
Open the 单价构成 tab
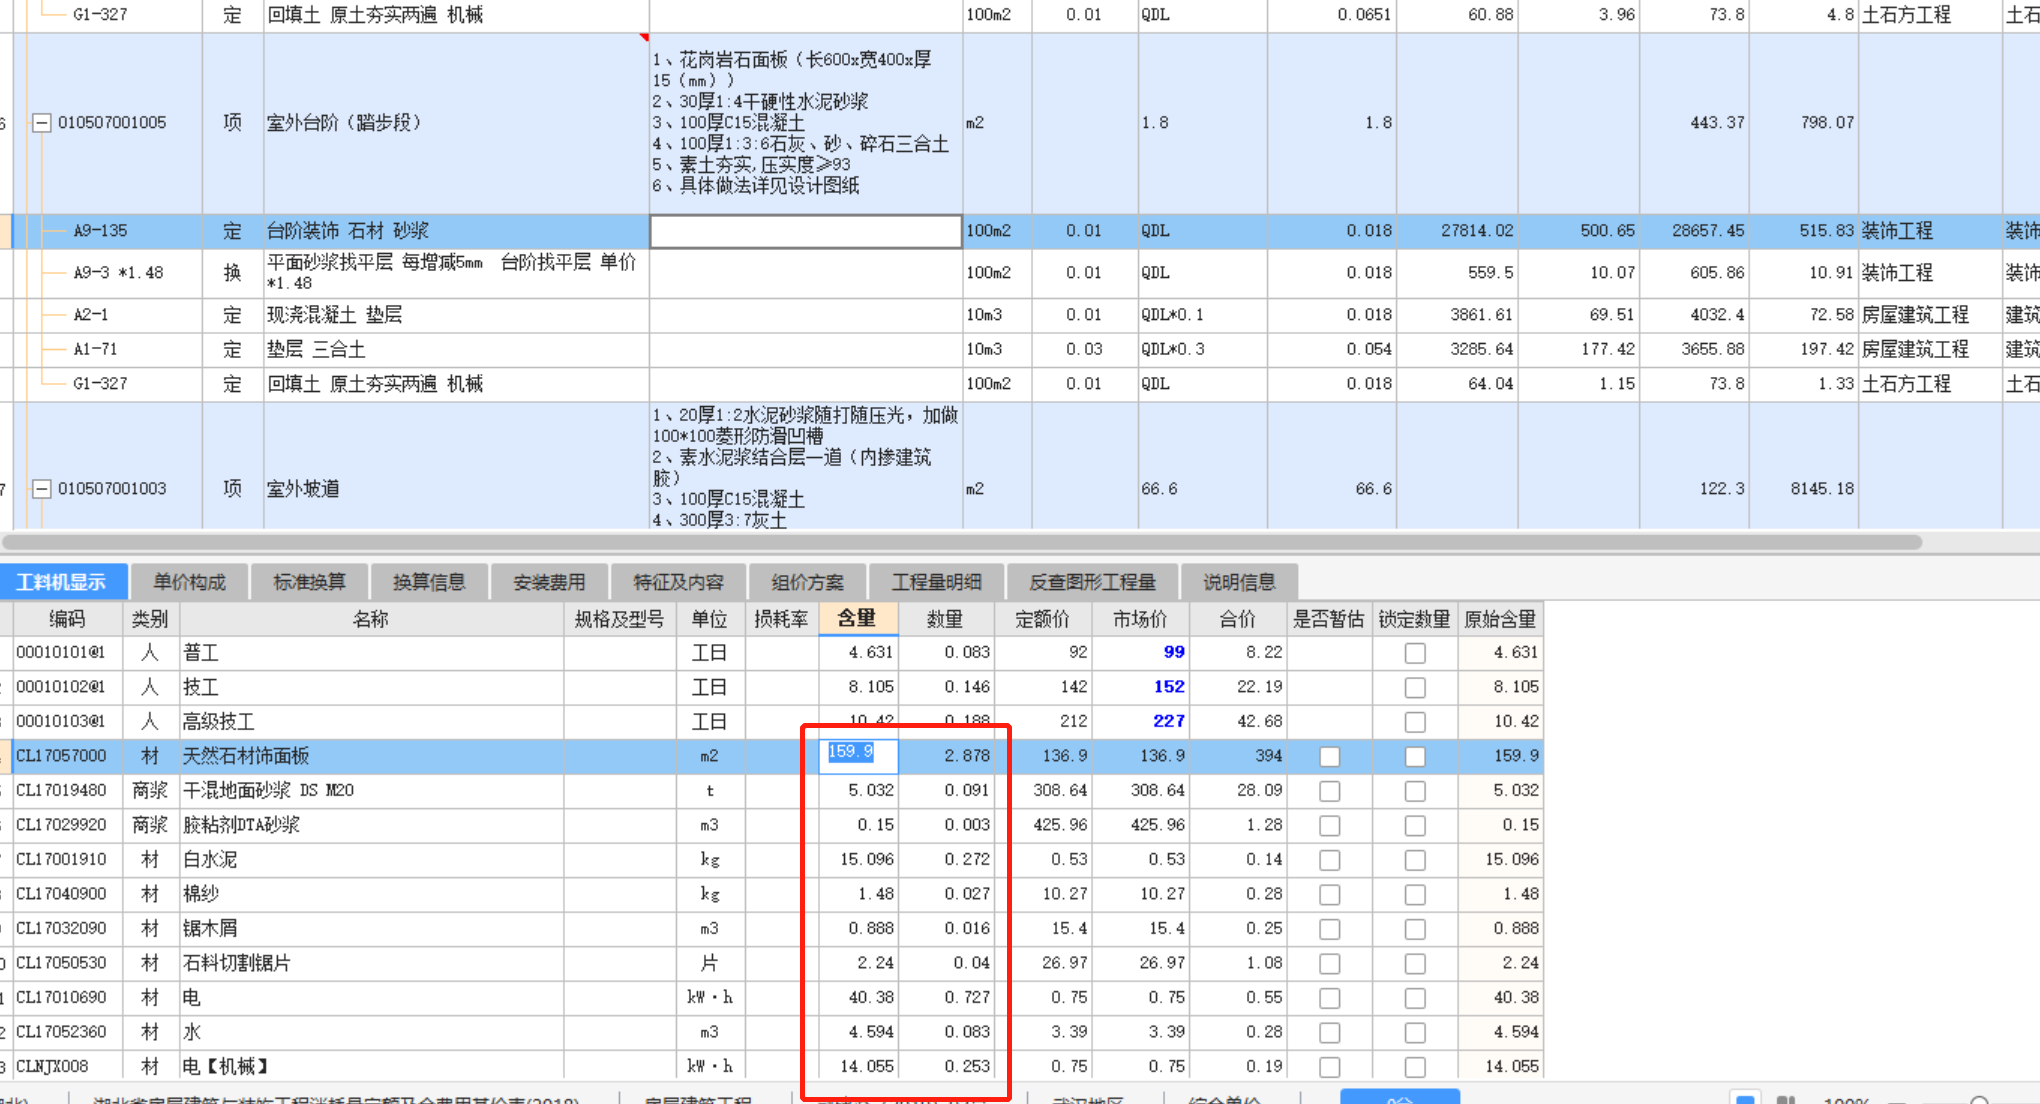point(189,582)
